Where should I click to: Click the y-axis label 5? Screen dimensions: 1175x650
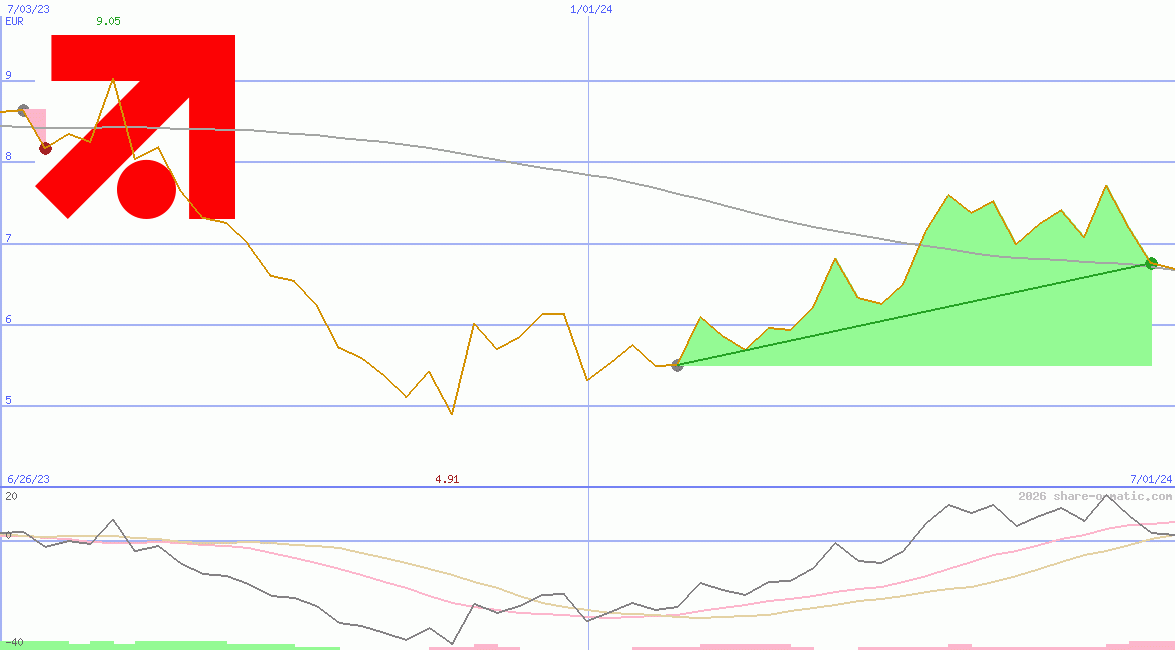[x=8, y=400]
